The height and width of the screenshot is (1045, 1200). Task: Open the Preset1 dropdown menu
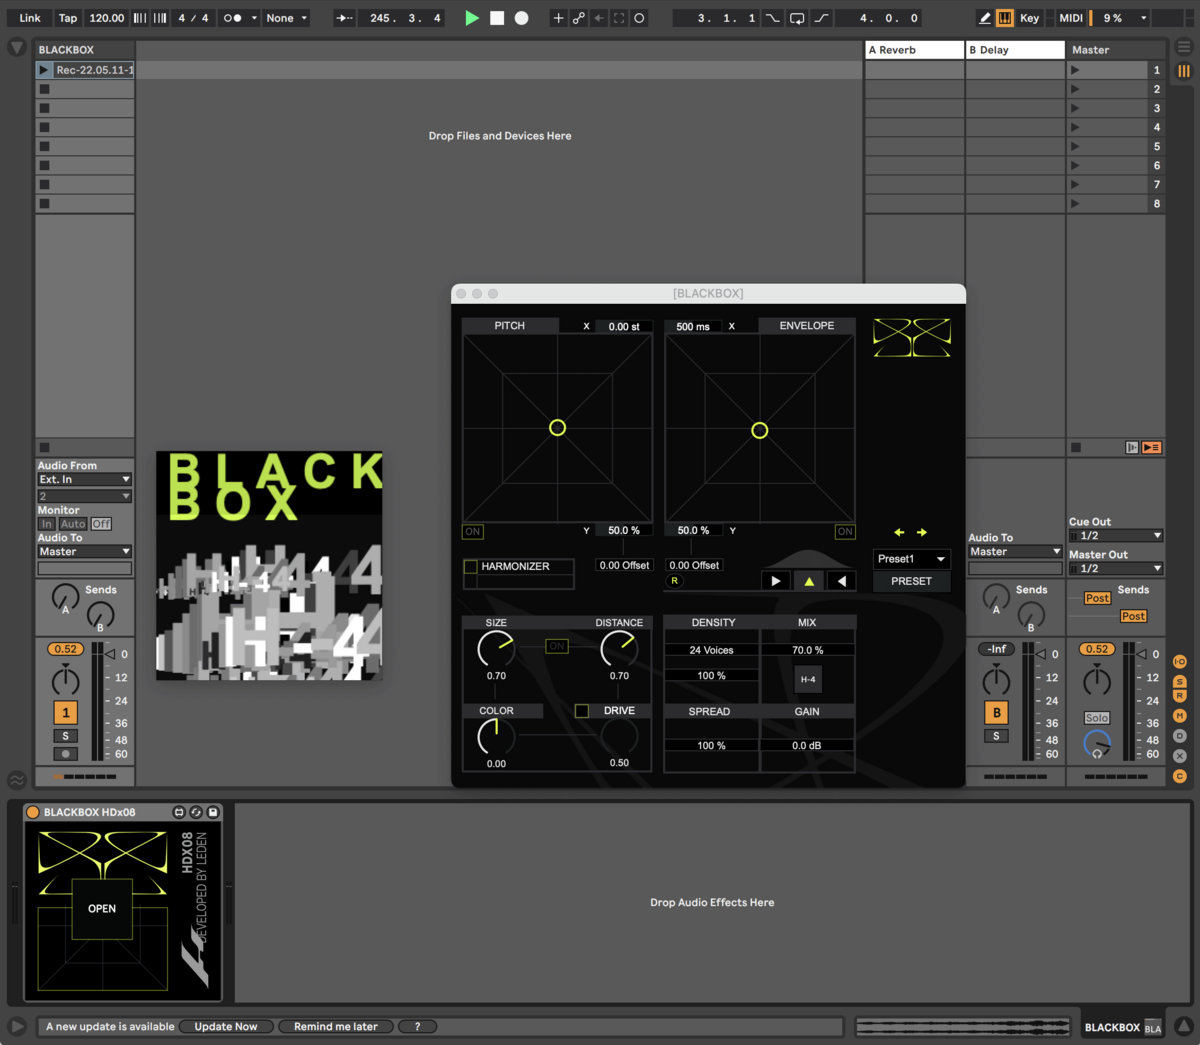(x=911, y=559)
